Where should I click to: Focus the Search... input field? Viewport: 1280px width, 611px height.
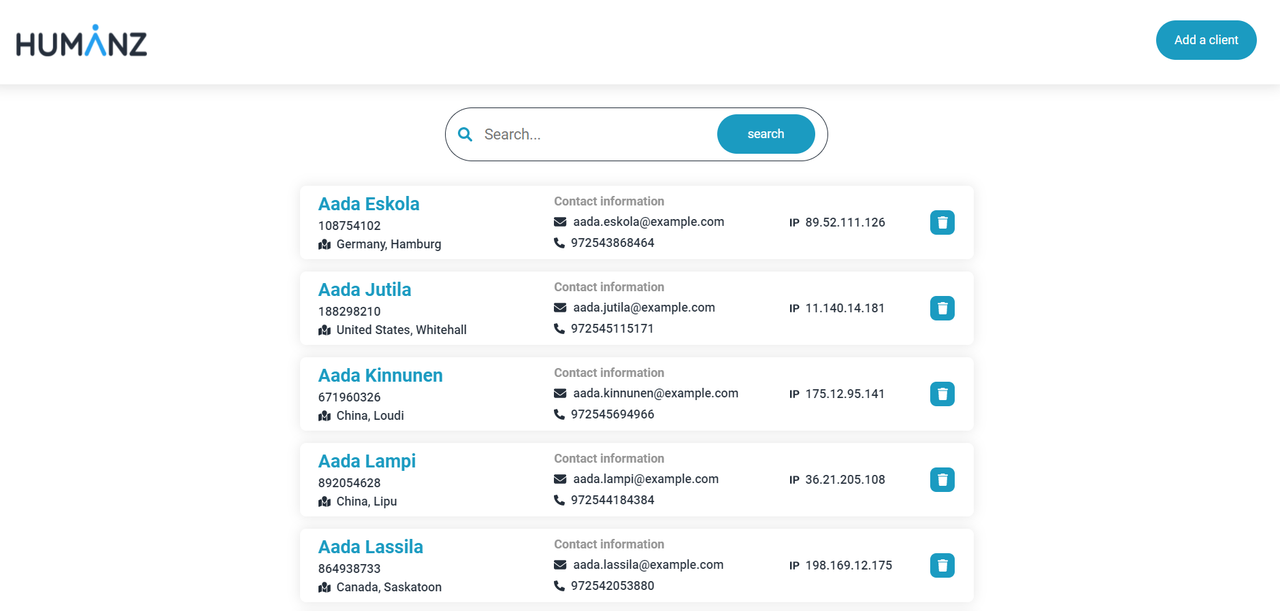click(x=597, y=134)
